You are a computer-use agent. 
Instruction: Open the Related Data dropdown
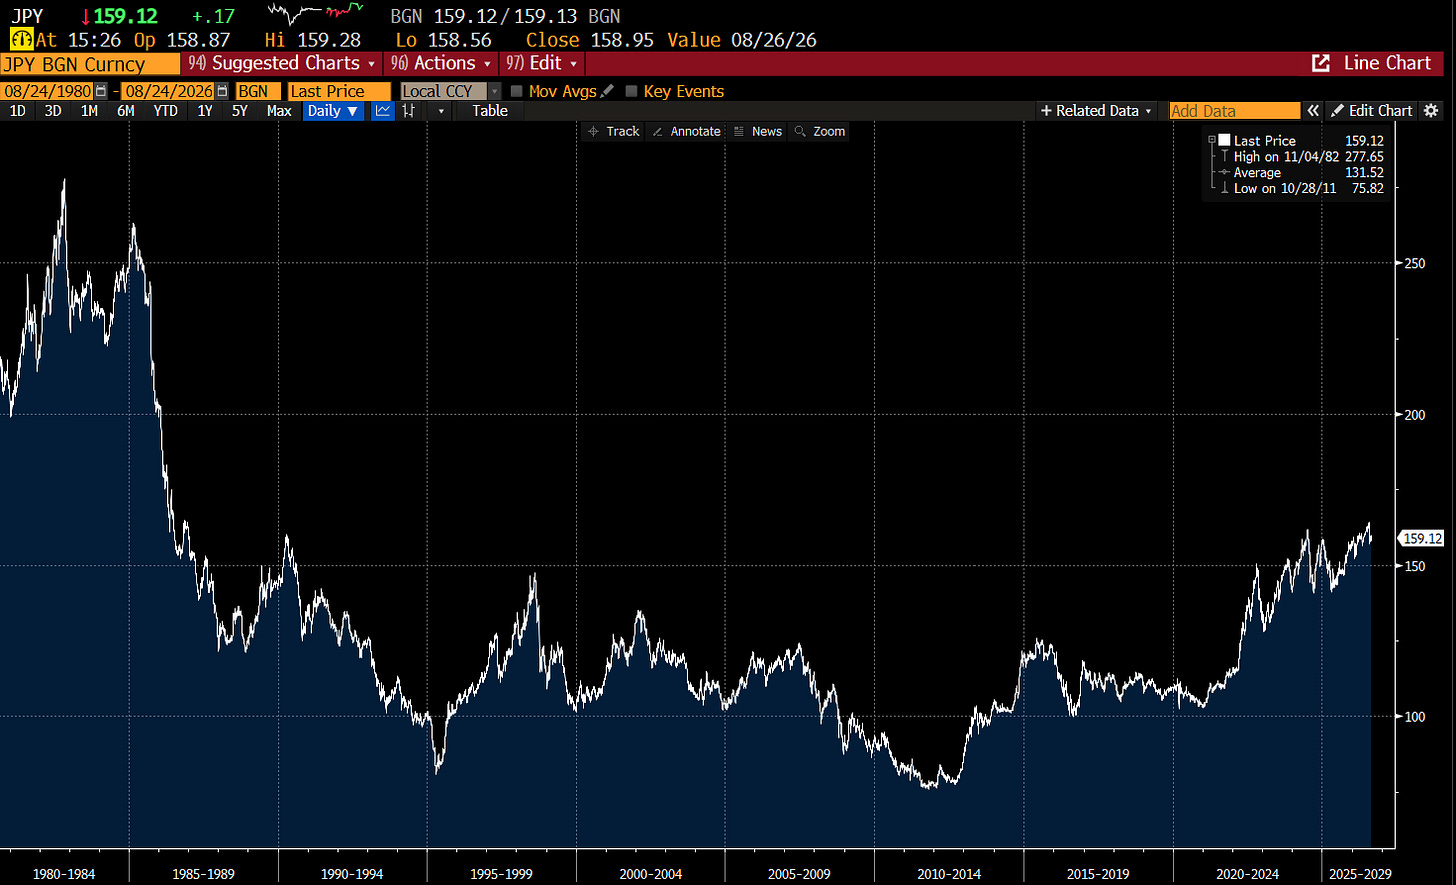(1096, 111)
